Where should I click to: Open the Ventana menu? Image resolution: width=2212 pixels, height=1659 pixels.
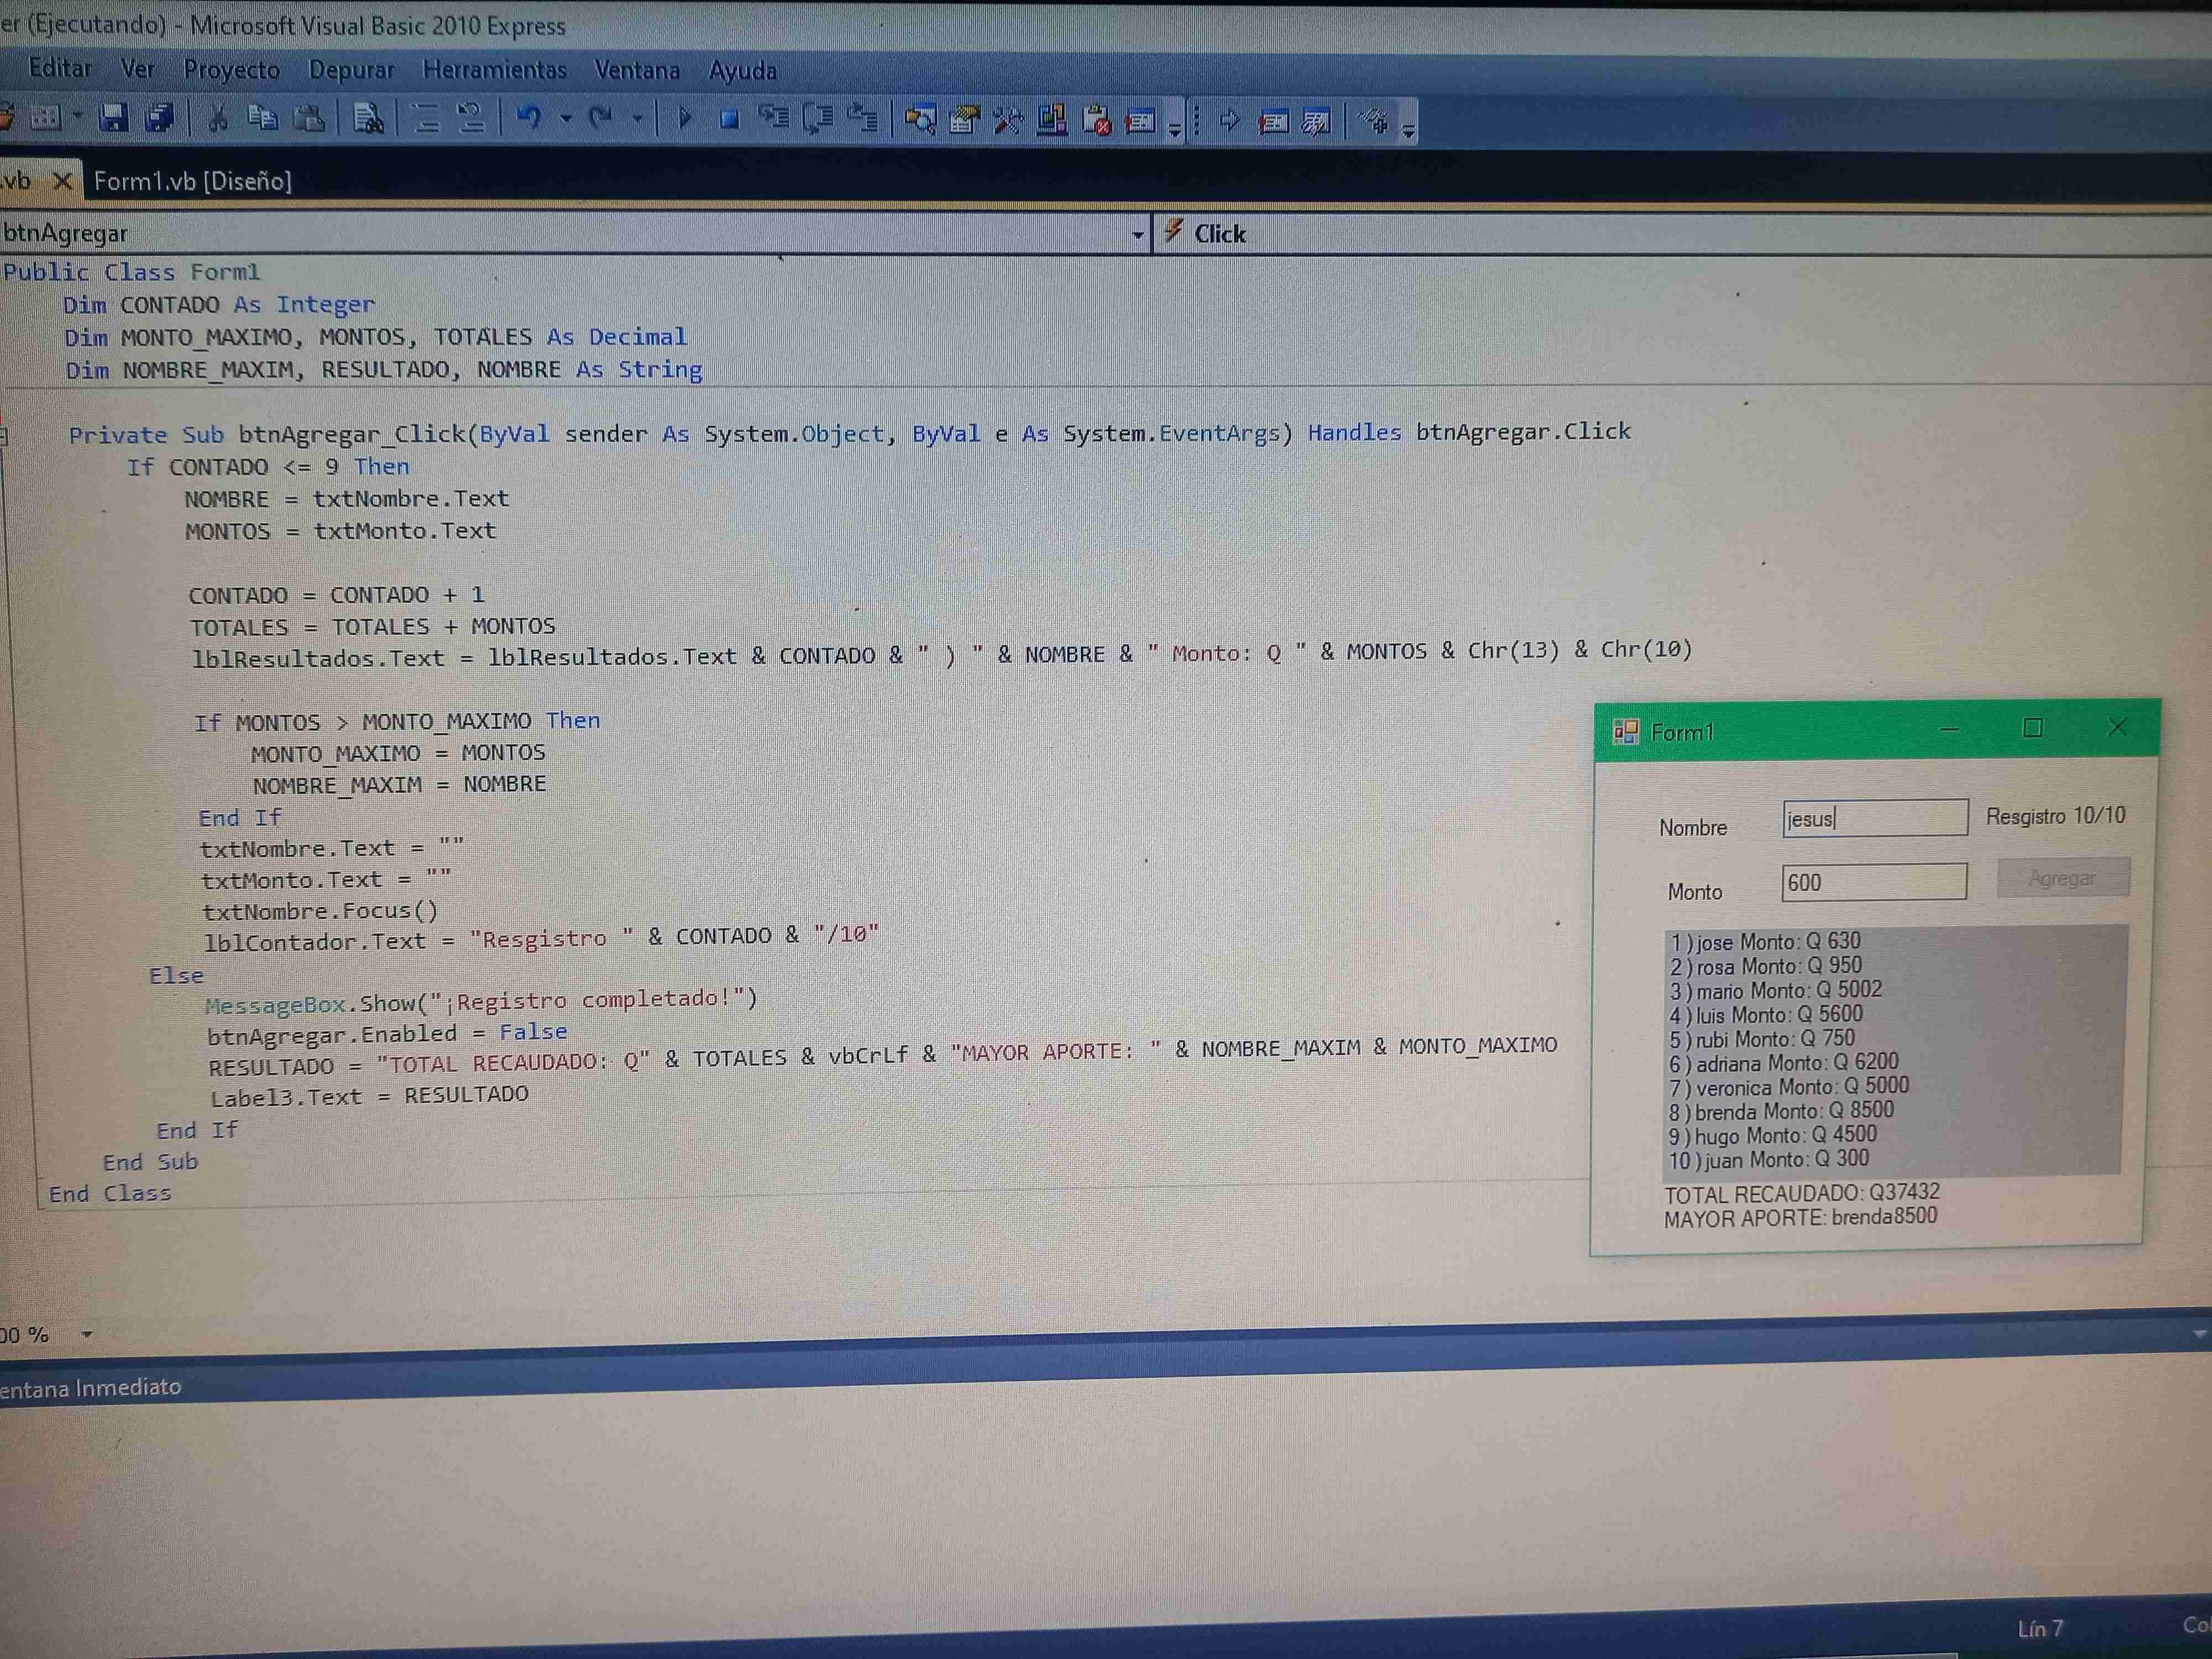637,70
